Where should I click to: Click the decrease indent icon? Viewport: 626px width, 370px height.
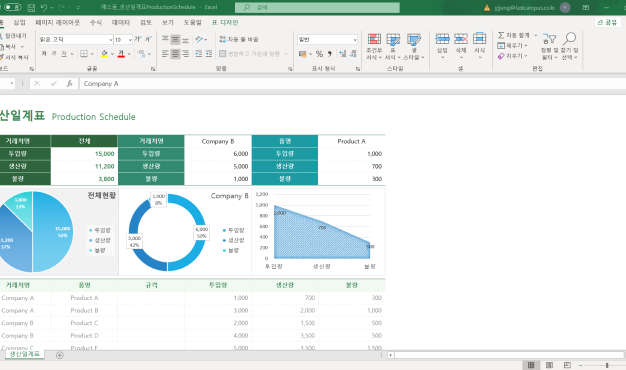tap(198, 53)
